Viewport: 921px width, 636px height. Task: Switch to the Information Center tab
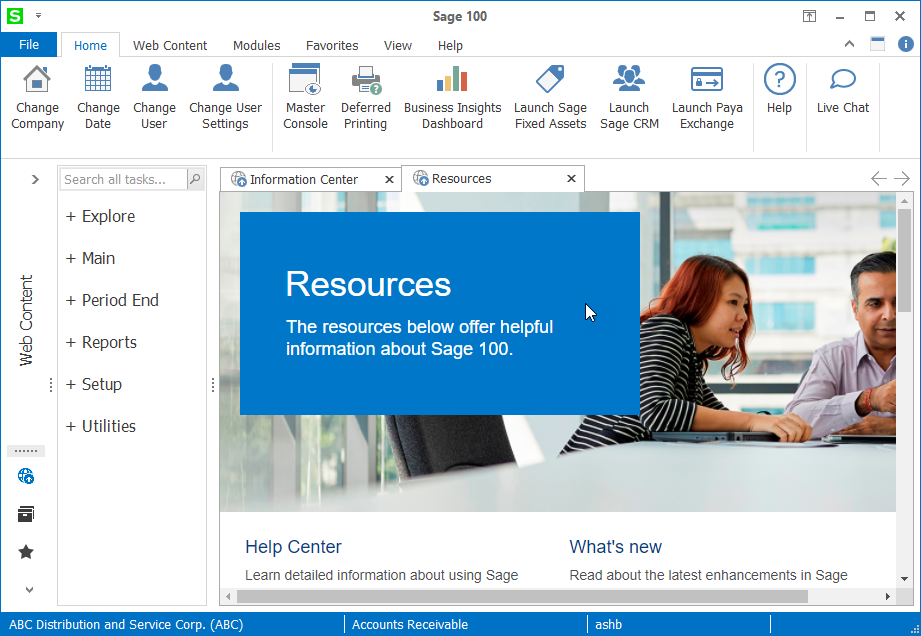click(303, 180)
